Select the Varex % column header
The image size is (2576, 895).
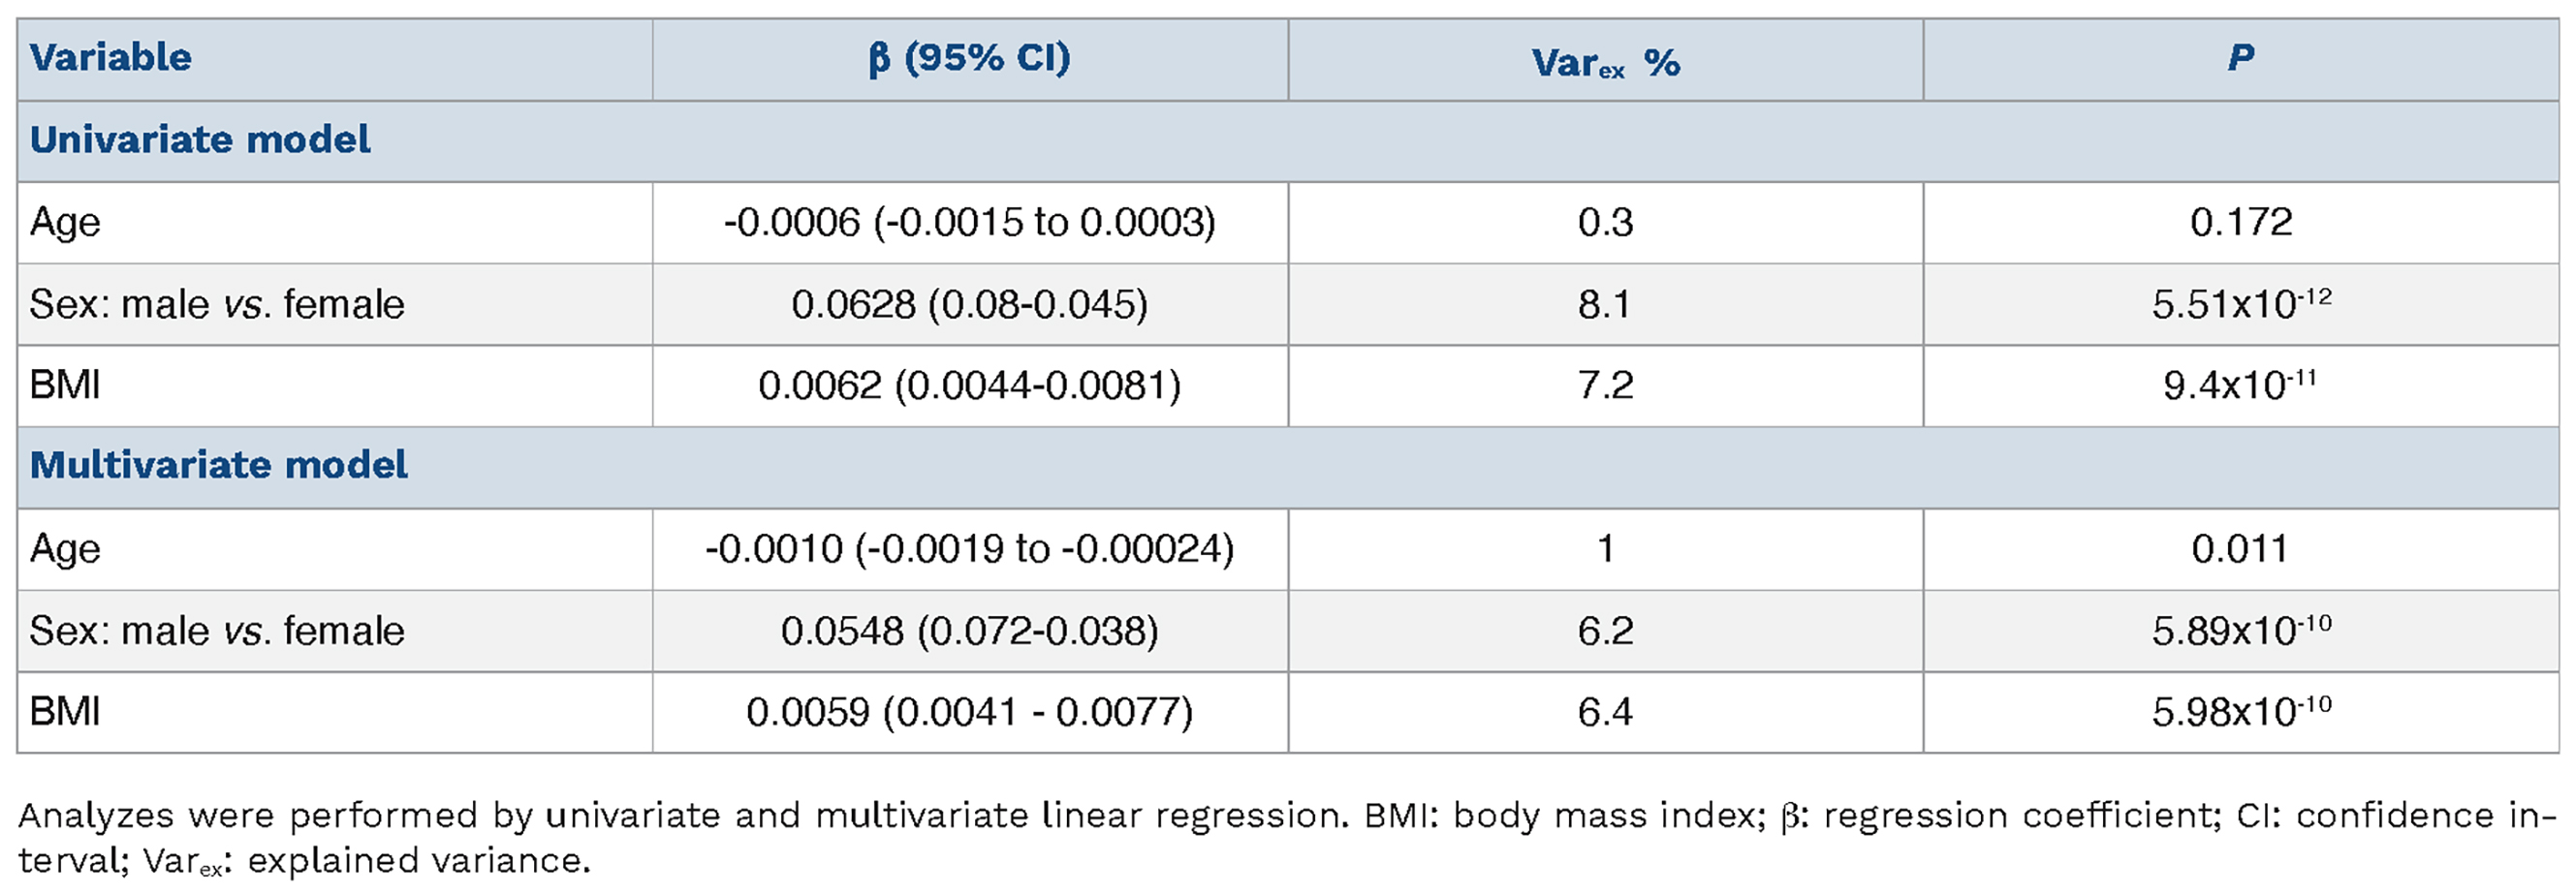click(1605, 62)
